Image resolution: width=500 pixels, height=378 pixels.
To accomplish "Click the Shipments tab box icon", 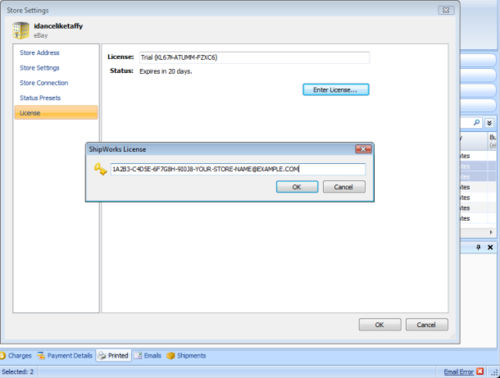I will pos(171,356).
